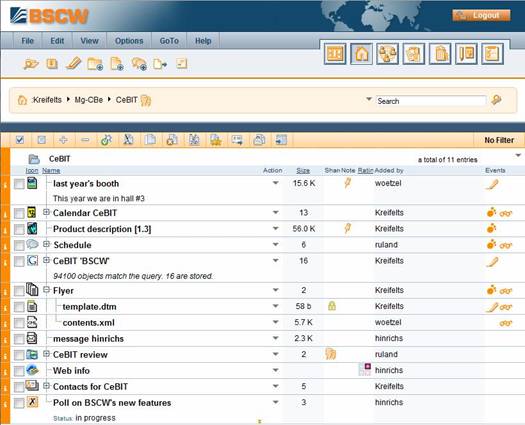This screenshot has height=425, width=525.
Task: Open the File menu
Action: click(x=27, y=41)
